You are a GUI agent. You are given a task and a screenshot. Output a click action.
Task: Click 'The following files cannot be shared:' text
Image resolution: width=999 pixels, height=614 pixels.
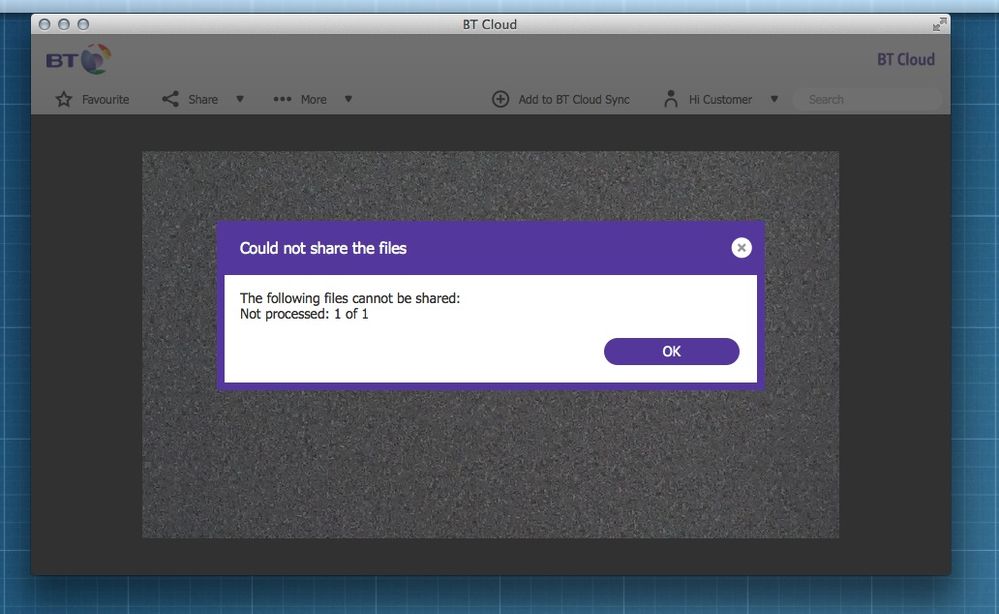point(350,298)
